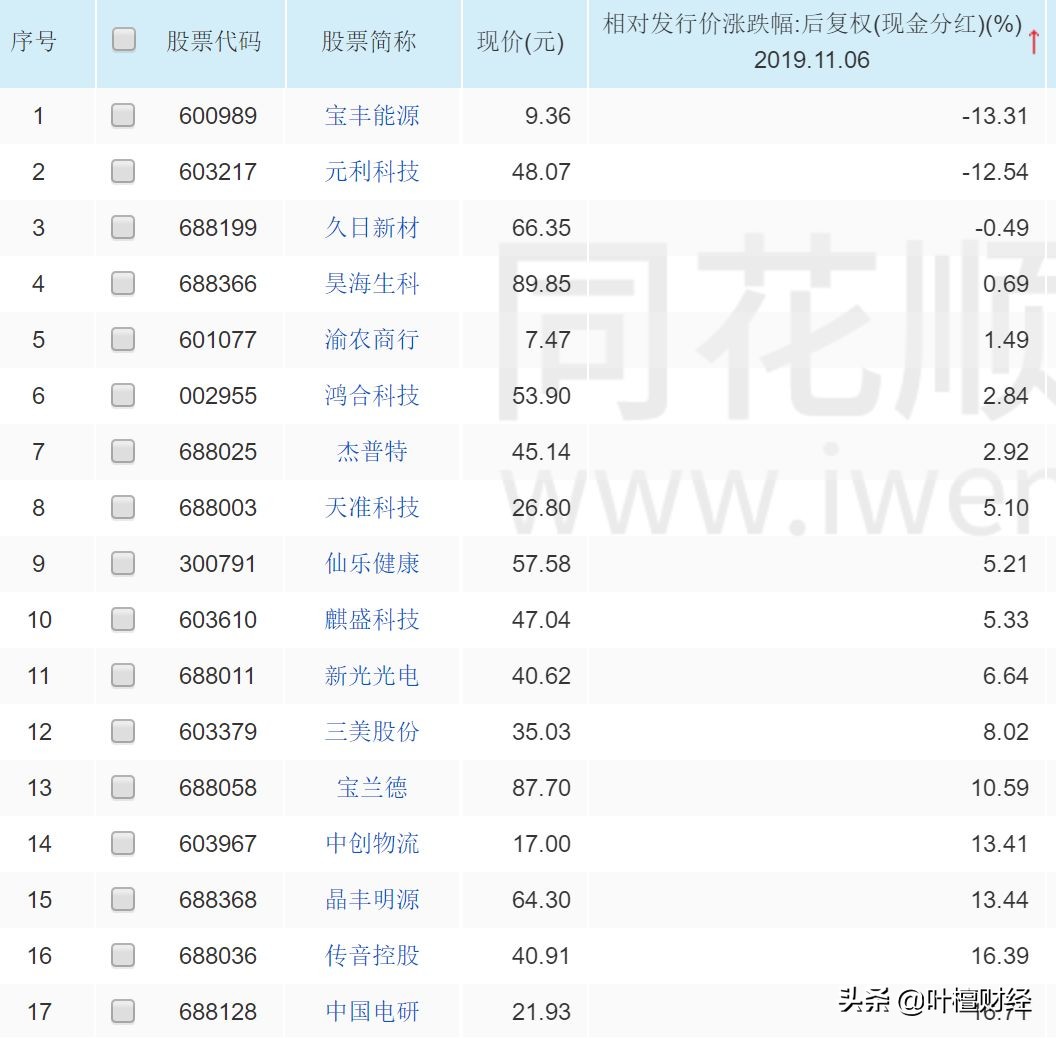Screen dimensions: 1056x1038
Task: Open the 久日新材 stock link
Action: point(371,227)
